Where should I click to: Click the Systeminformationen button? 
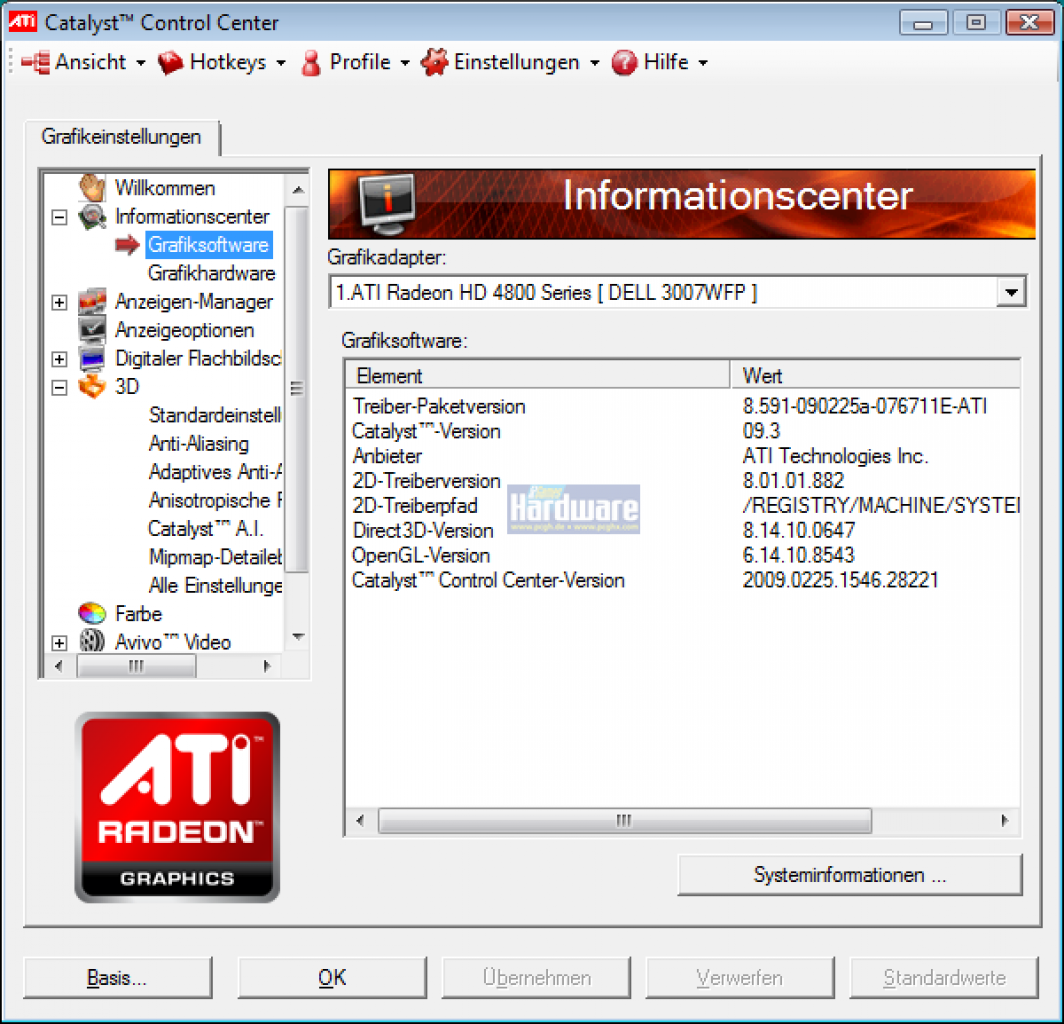click(x=850, y=875)
